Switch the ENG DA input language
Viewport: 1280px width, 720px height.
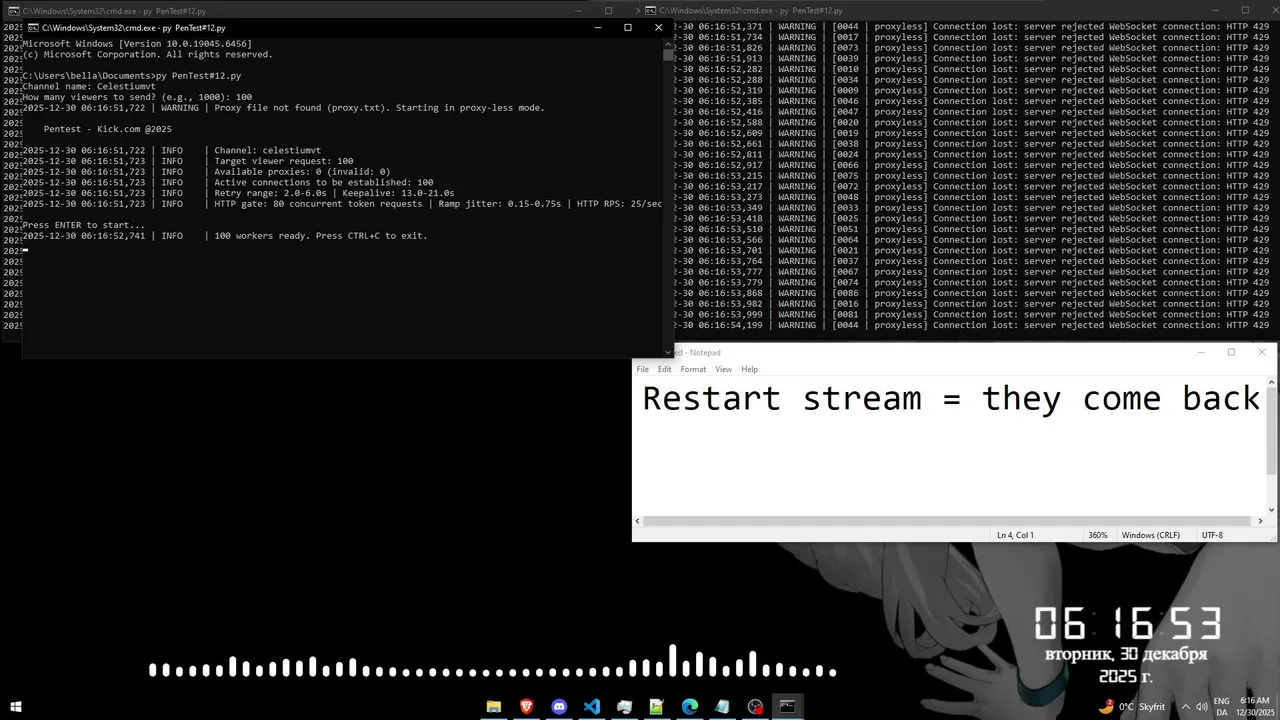(x=1221, y=706)
